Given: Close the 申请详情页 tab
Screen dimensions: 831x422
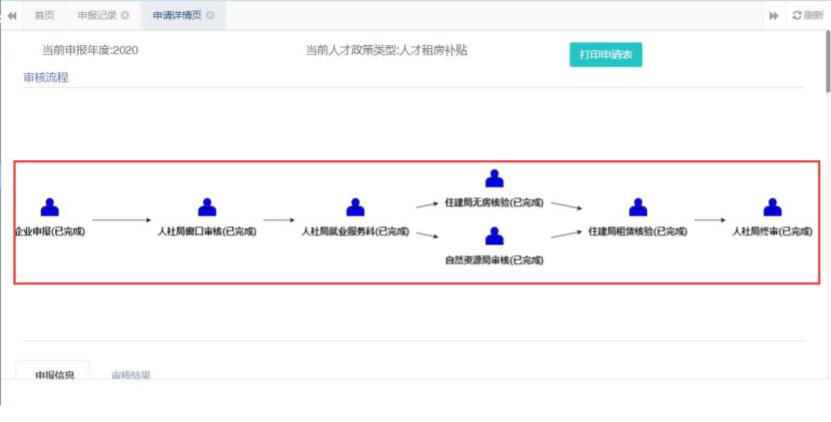Looking at the screenshot, I should click(210, 16).
